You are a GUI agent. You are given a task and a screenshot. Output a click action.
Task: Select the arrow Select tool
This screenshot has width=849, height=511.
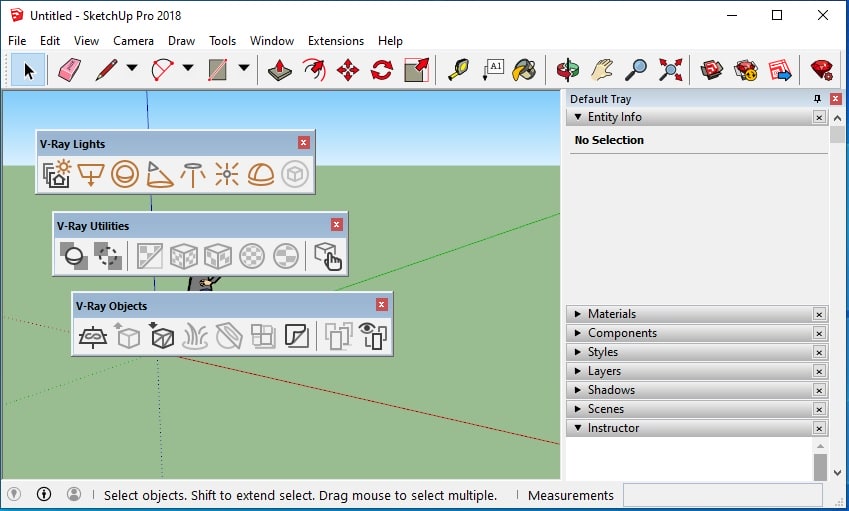(x=28, y=70)
